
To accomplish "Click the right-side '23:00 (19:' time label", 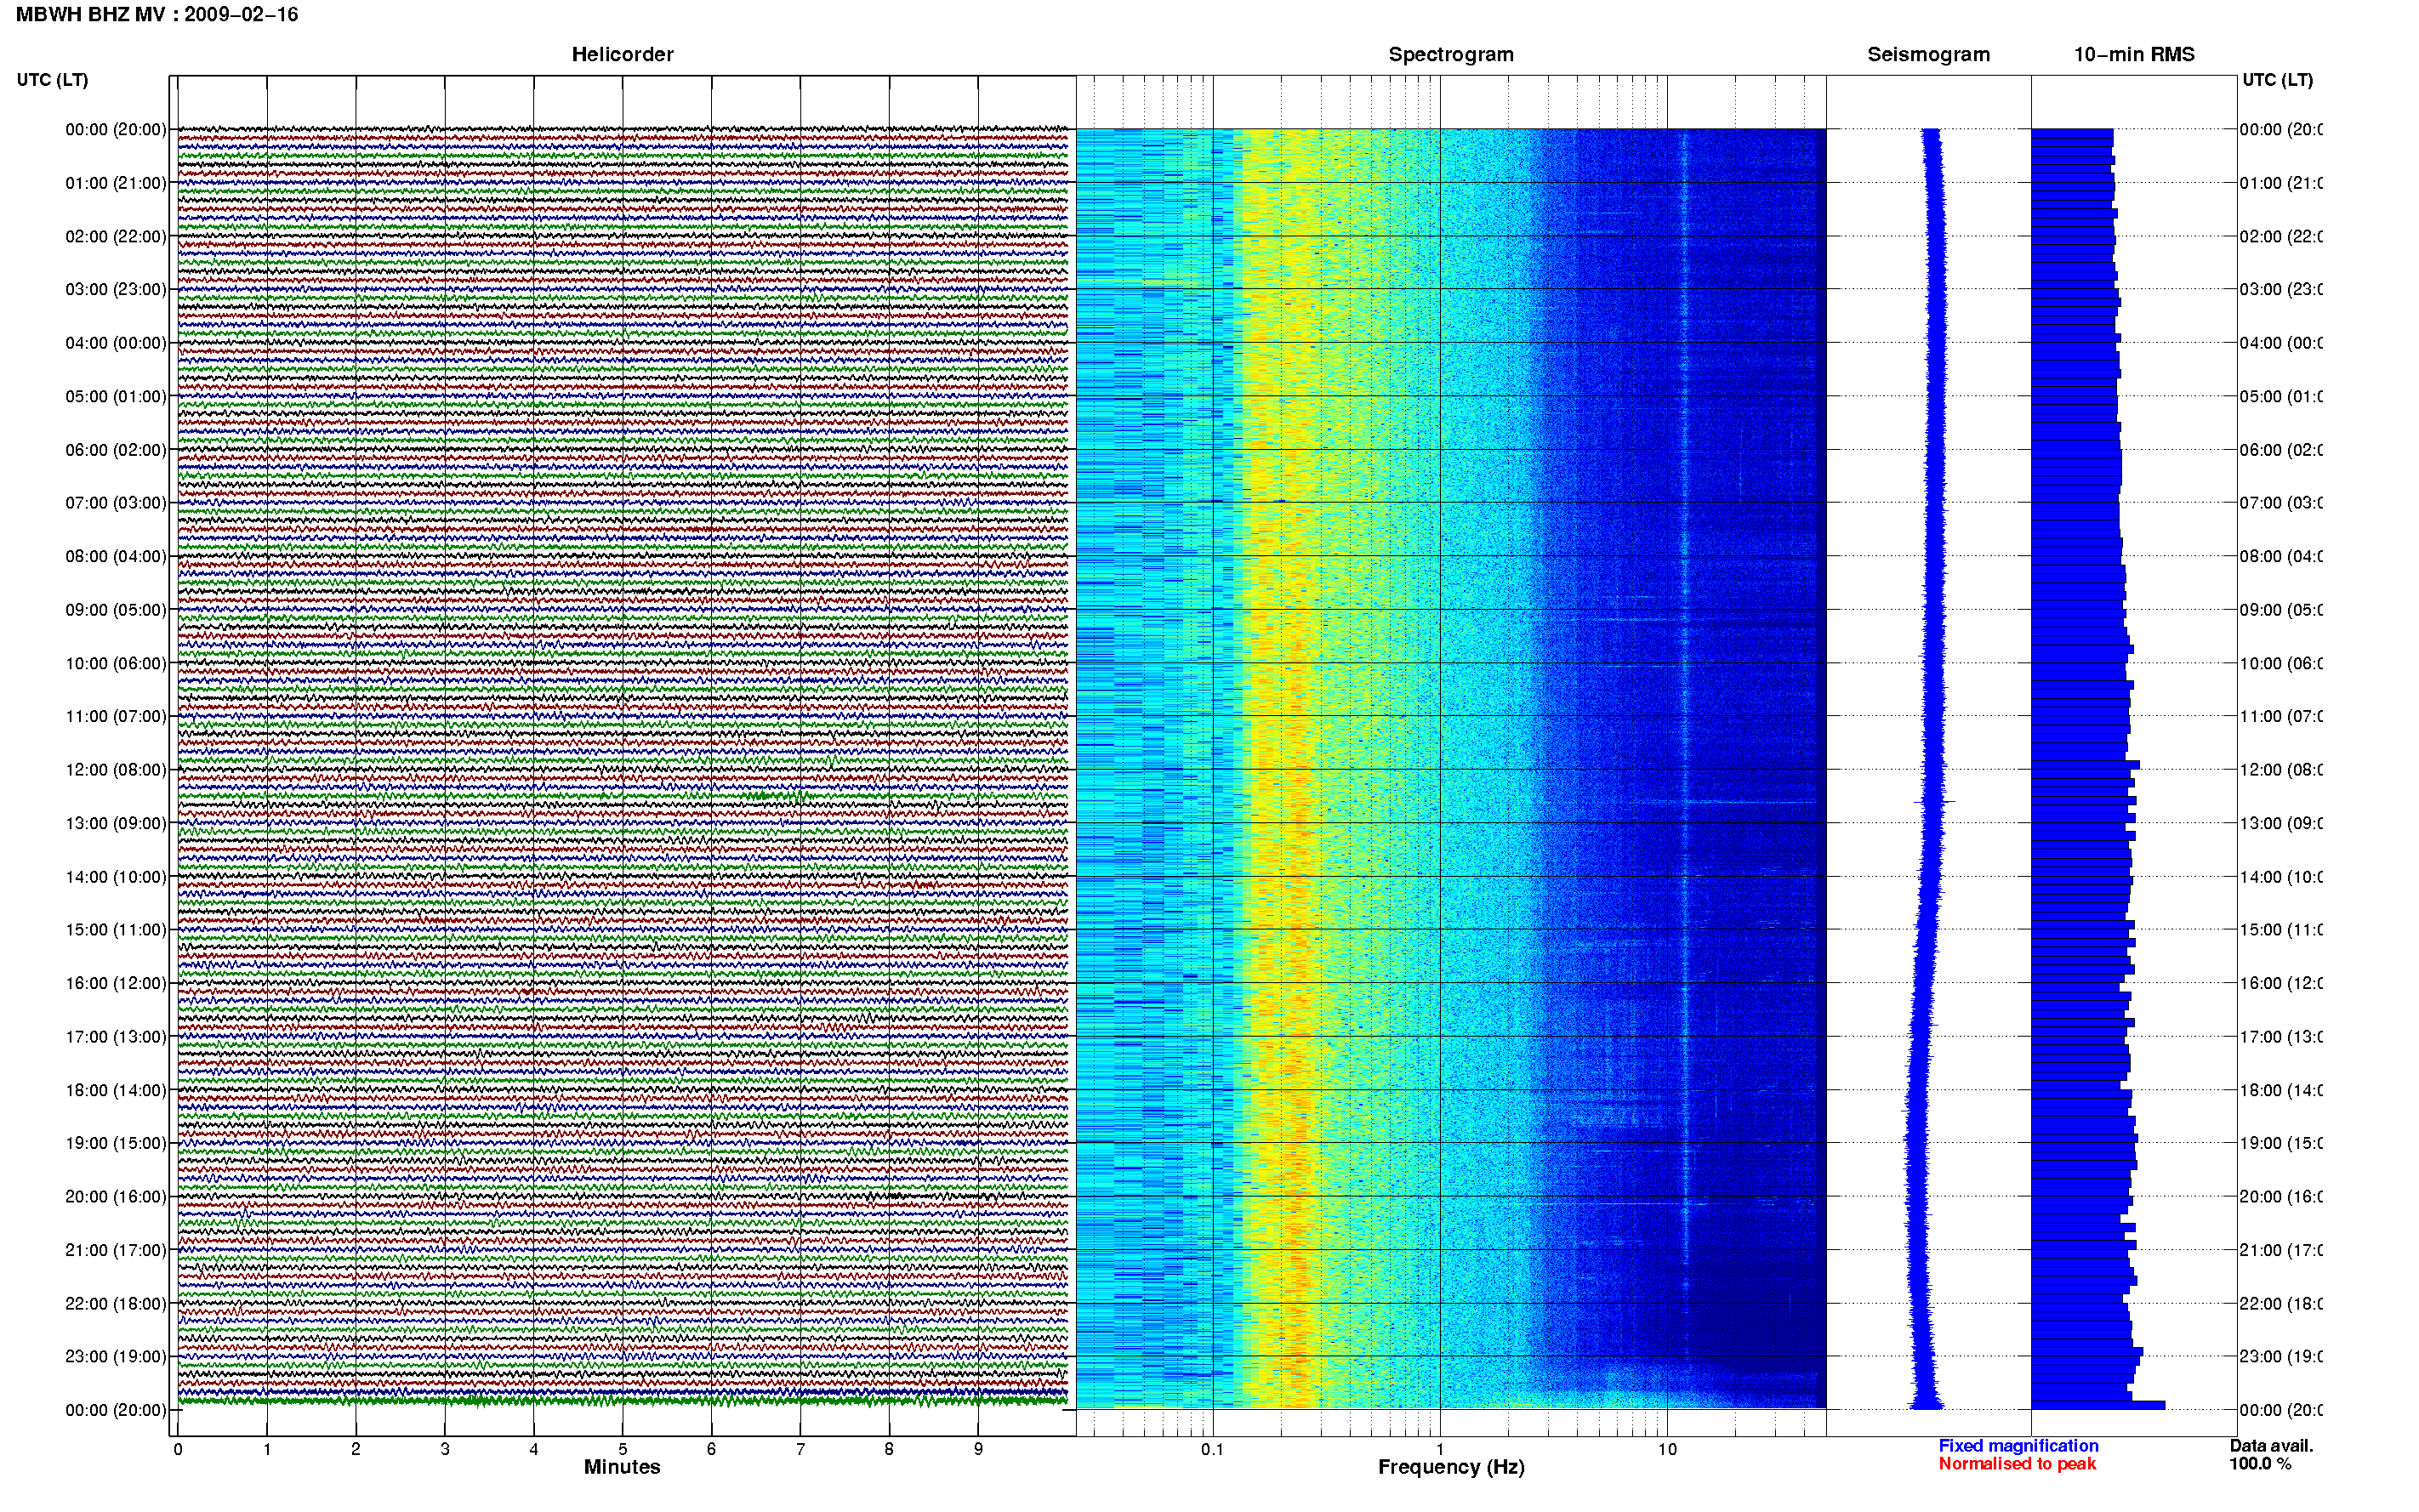I will click(2280, 1357).
